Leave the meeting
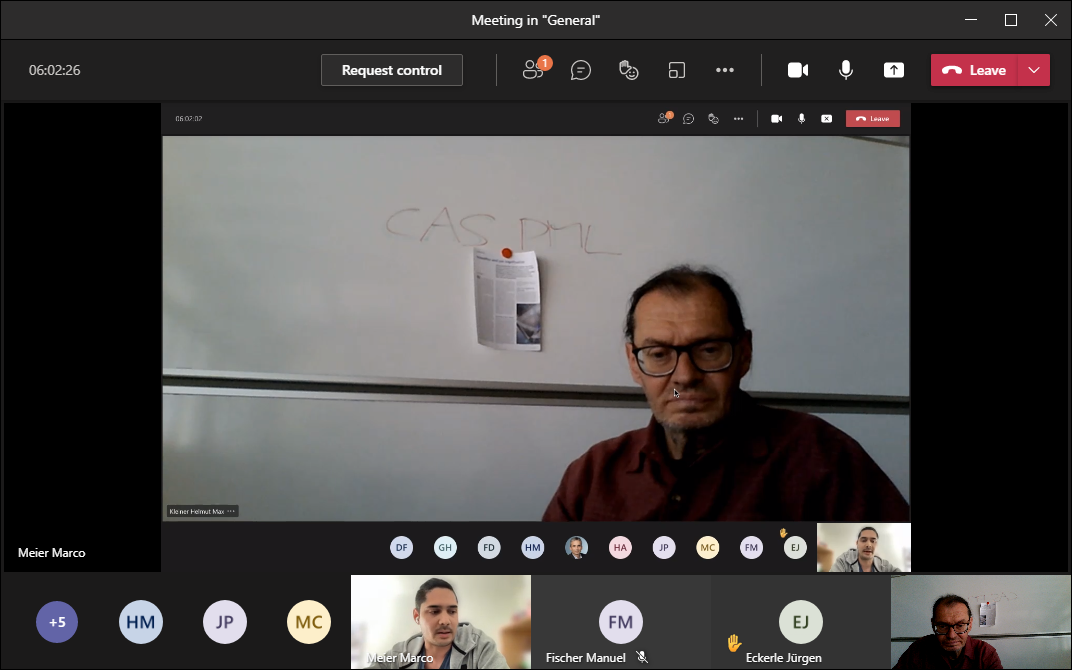Image resolution: width=1072 pixels, height=670 pixels. [974, 70]
